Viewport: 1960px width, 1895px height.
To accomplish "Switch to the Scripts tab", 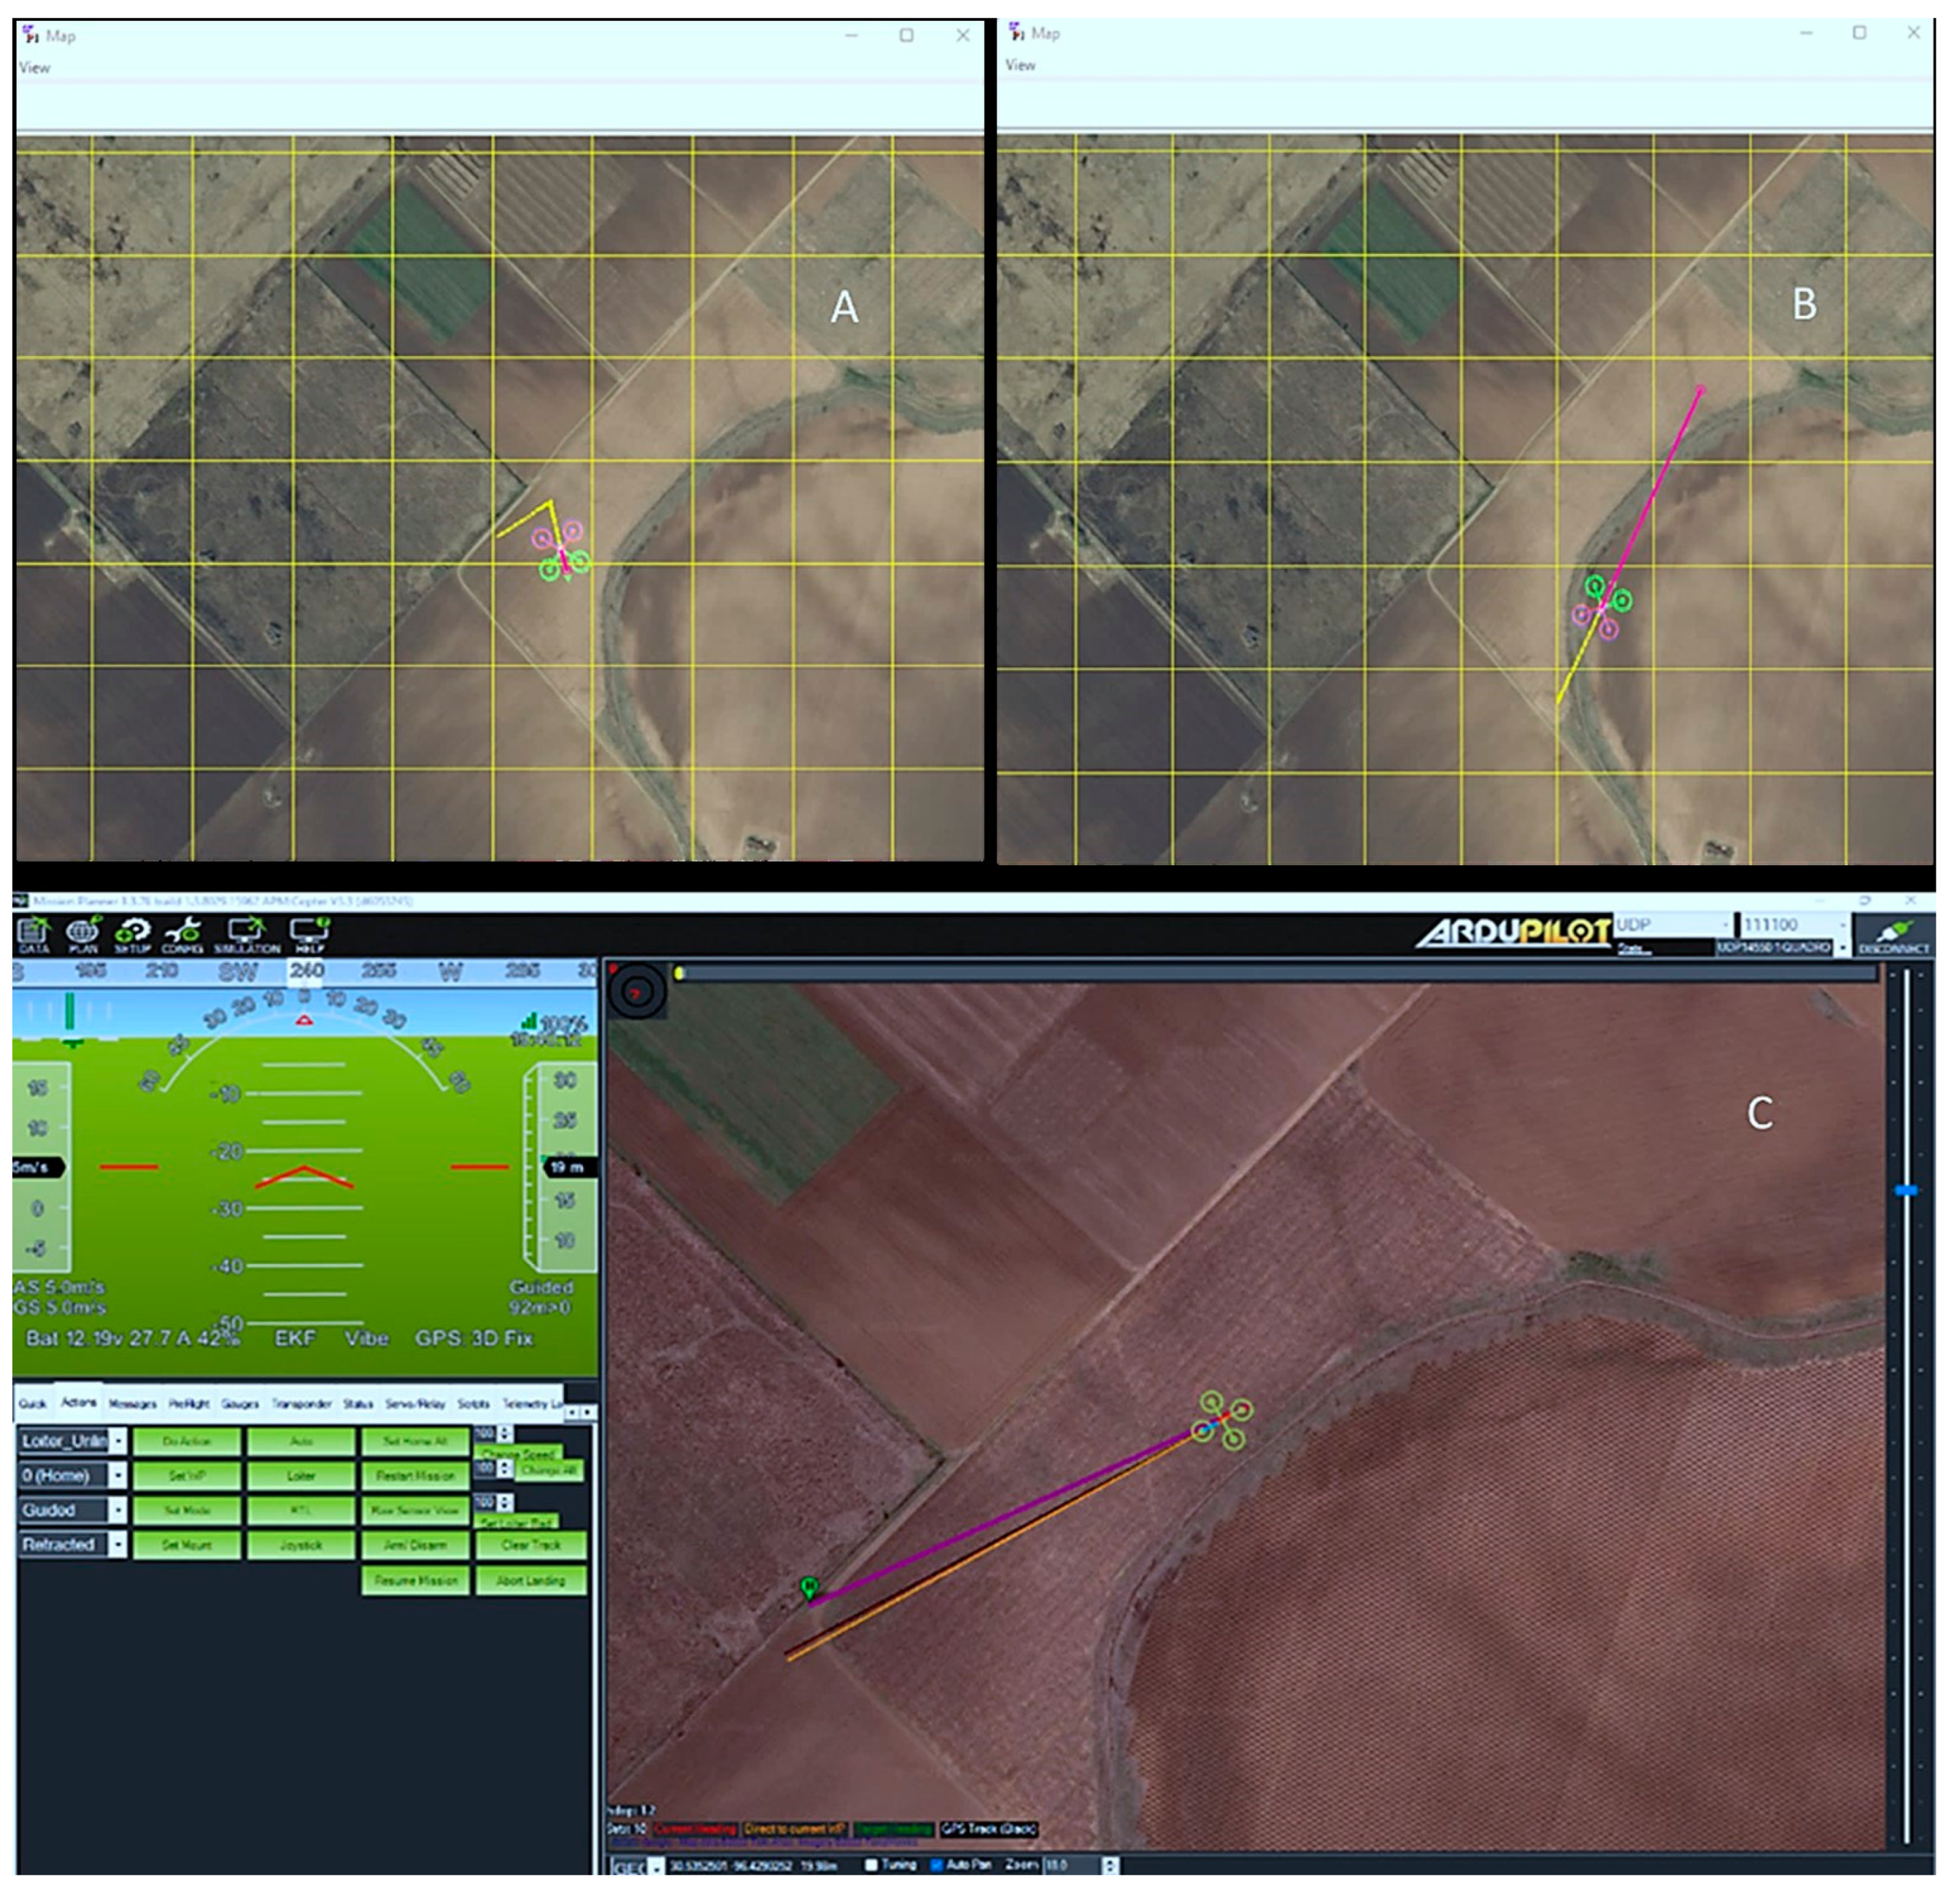I will point(473,1404).
